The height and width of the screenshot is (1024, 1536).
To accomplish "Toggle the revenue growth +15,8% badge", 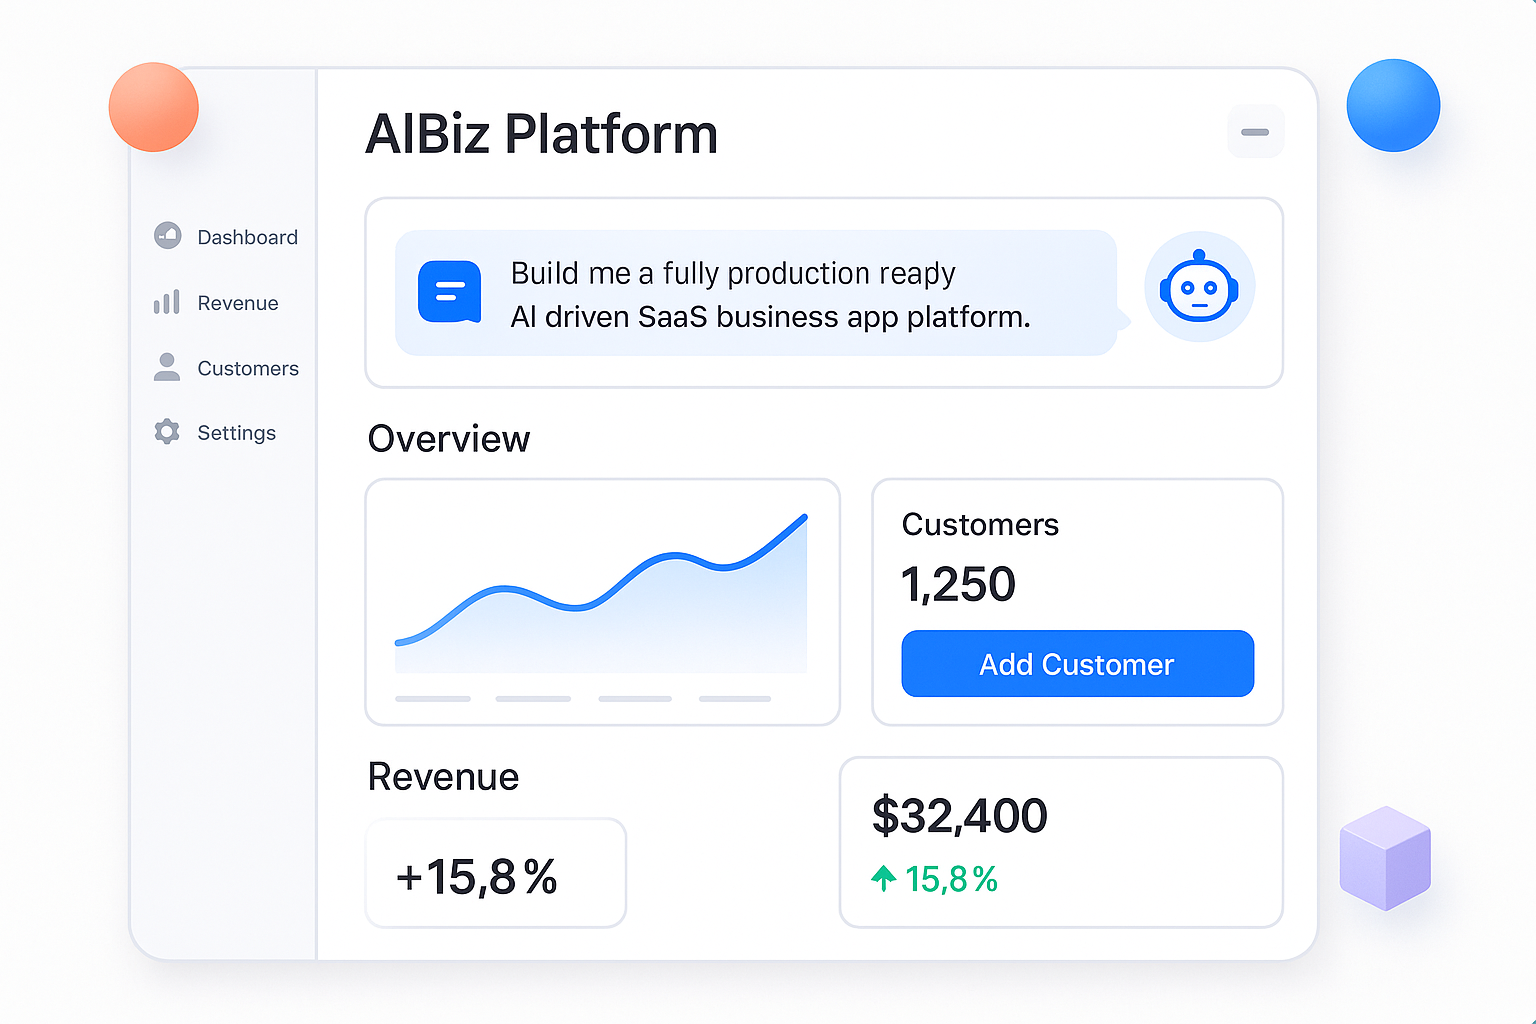I will pos(495,872).
